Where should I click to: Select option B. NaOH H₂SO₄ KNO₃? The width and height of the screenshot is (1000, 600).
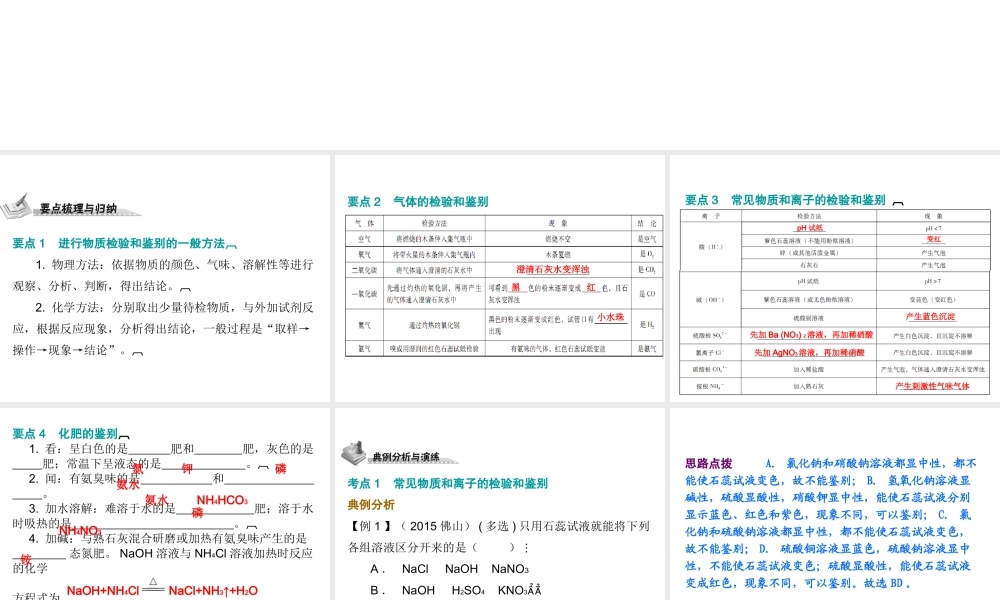pyautogui.click(x=455, y=590)
